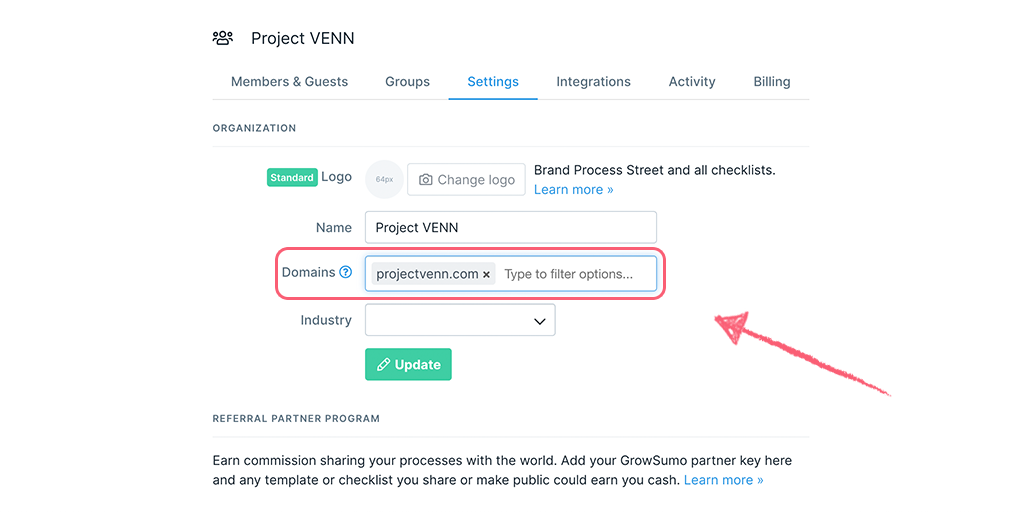Click the Industry dropdown chevron arrow
This screenshot has width=1024, height=512.
[x=539, y=321]
